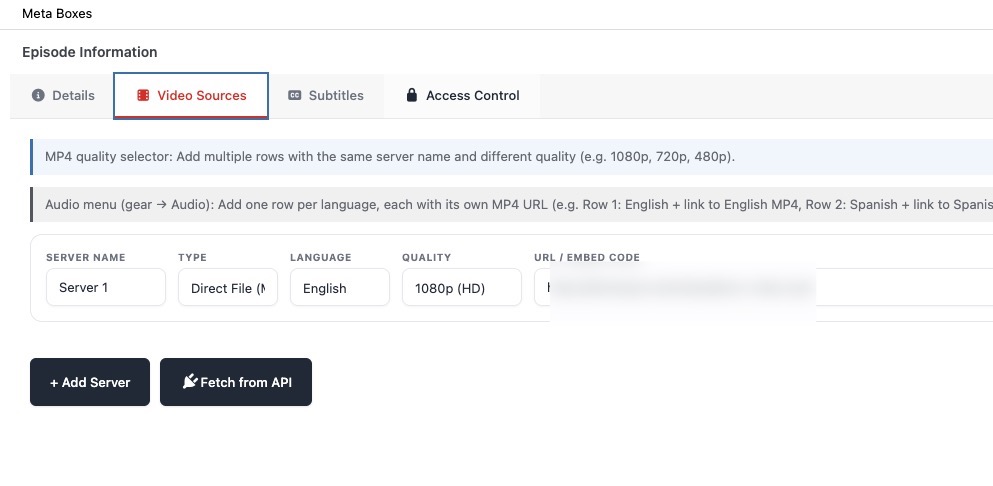Click the film strip icon on Video Sources

click(x=144, y=96)
